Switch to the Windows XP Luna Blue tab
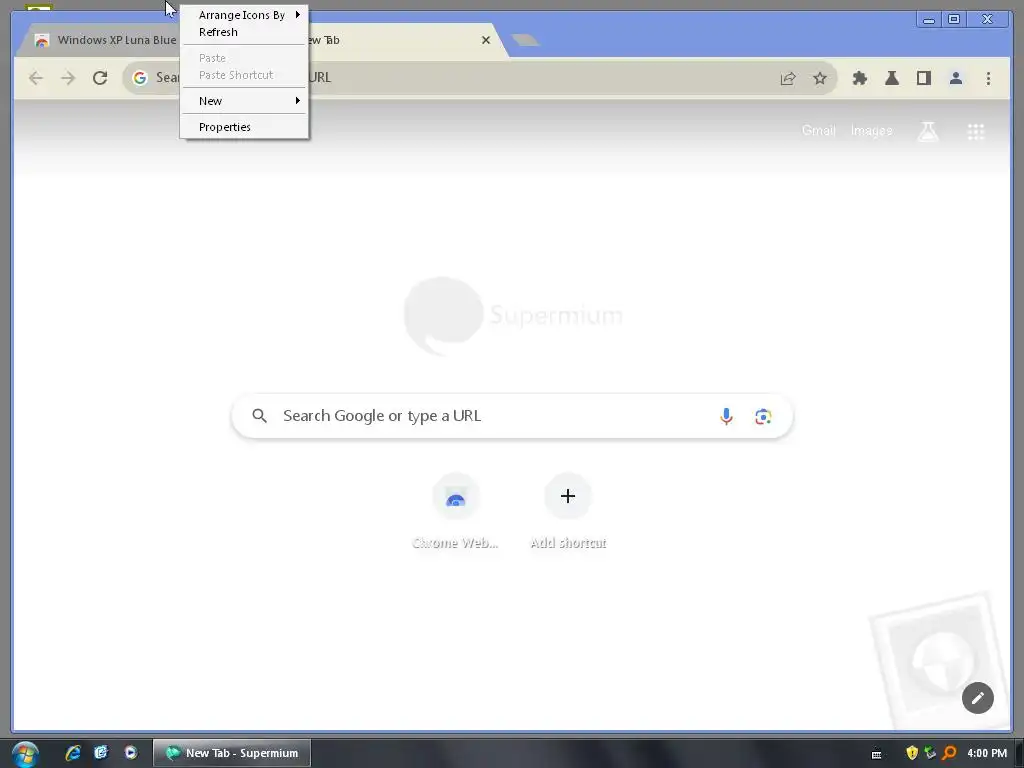Image resolution: width=1024 pixels, height=768 pixels. 104,40
